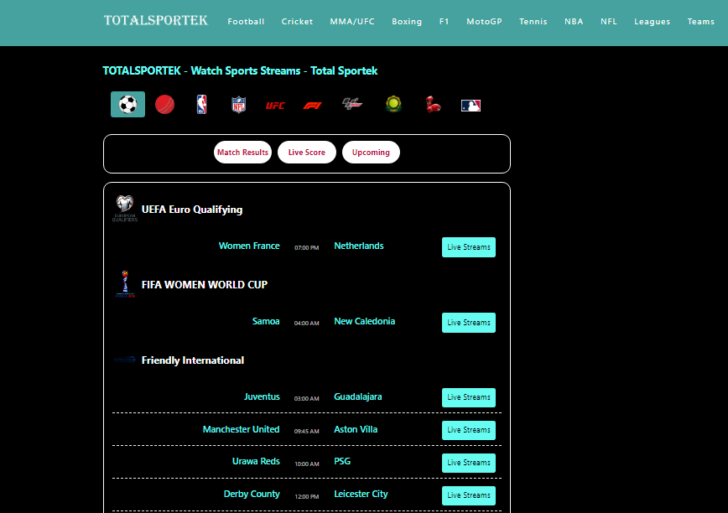Go to TOTALSPORTEK site logo home
Viewport: 728px width, 513px height.
pos(156,20)
